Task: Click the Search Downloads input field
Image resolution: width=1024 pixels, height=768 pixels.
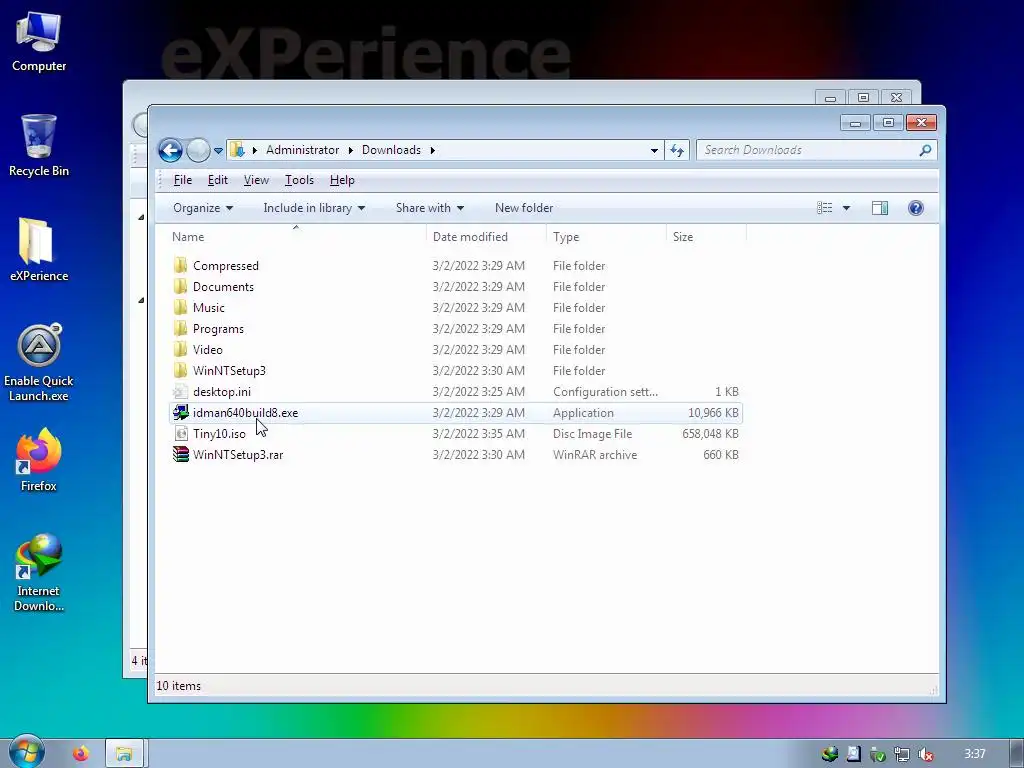Action: coord(808,150)
